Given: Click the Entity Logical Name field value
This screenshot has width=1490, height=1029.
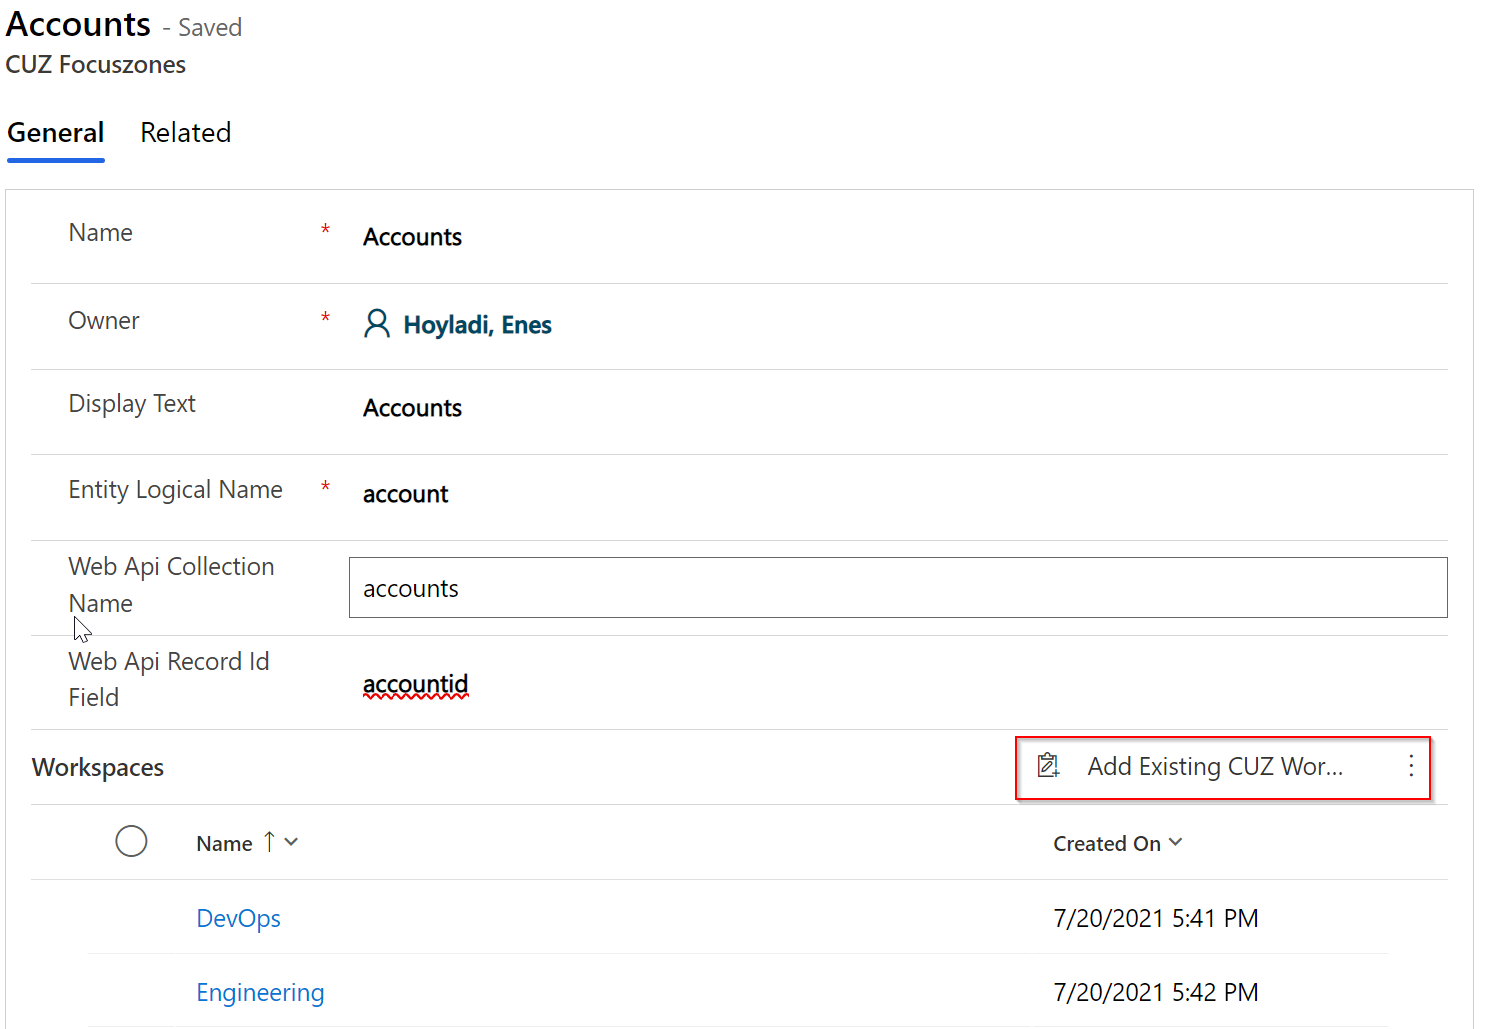Looking at the screenshot, I should coord(405,494).
